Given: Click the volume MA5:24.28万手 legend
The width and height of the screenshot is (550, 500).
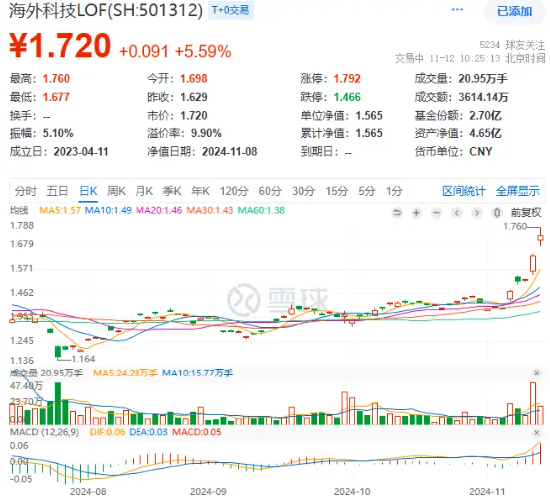Looking at the screenshot, I should pyautogui.click(x=125, y=373).
